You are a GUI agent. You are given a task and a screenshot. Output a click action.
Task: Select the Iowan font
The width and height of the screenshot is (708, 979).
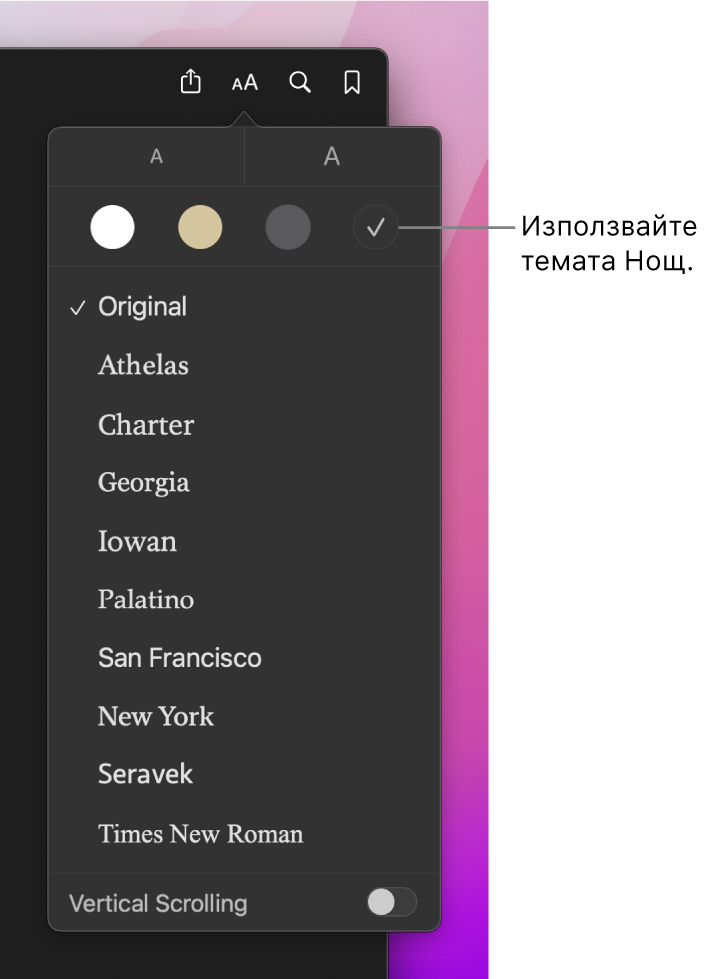[244, 541]
